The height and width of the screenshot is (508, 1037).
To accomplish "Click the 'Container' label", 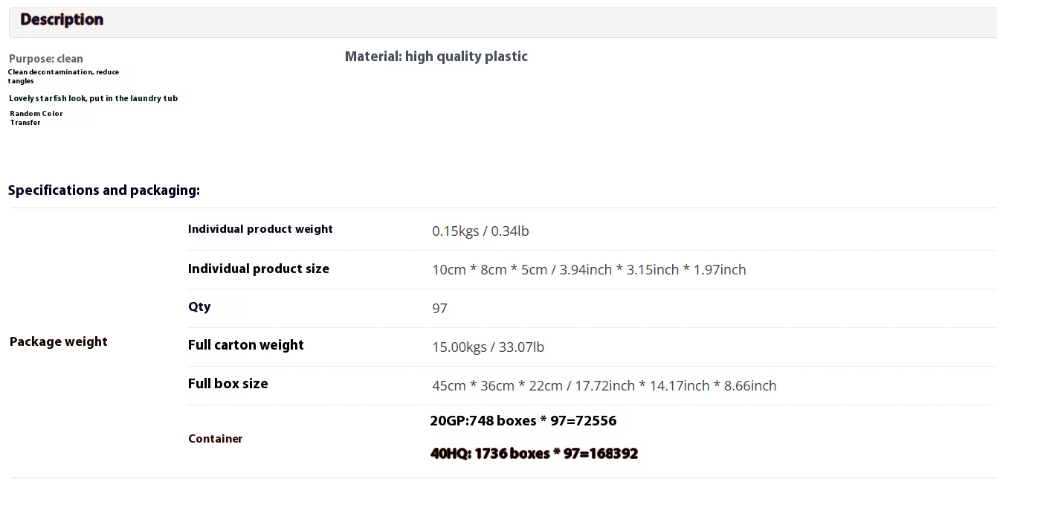I will pos(215,439).
